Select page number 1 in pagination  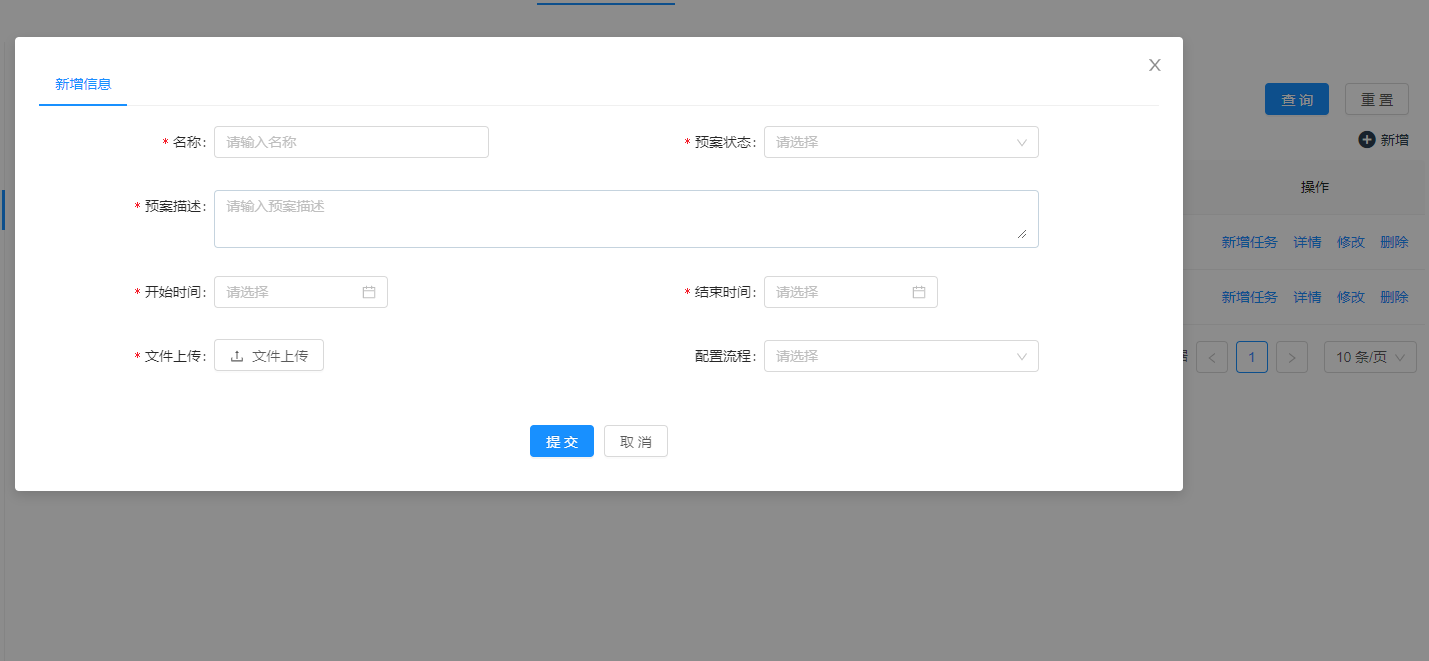(1252, 356)
